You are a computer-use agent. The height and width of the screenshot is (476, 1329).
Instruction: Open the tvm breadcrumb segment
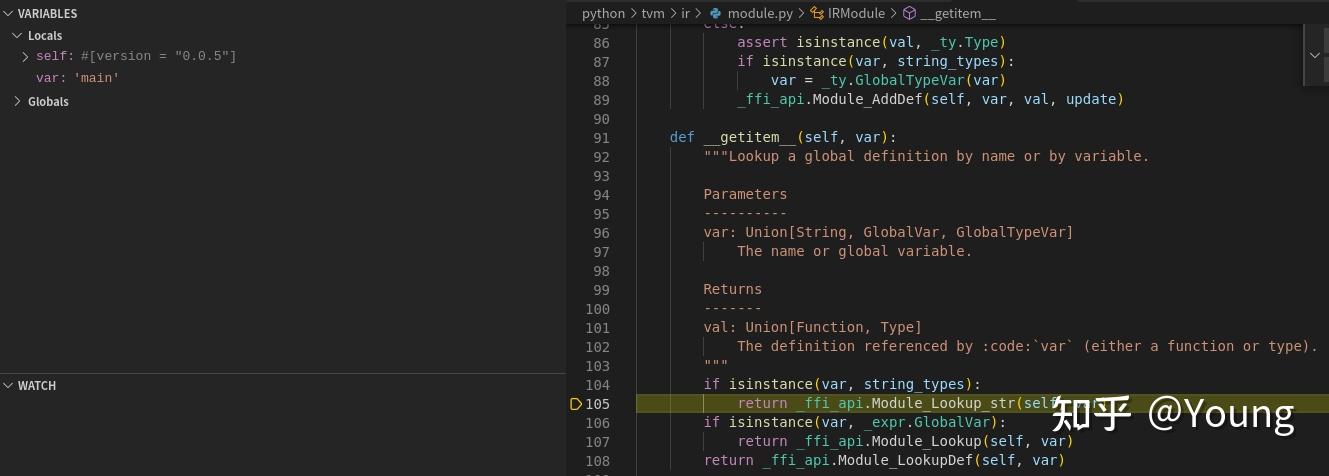tap(652, 14)
